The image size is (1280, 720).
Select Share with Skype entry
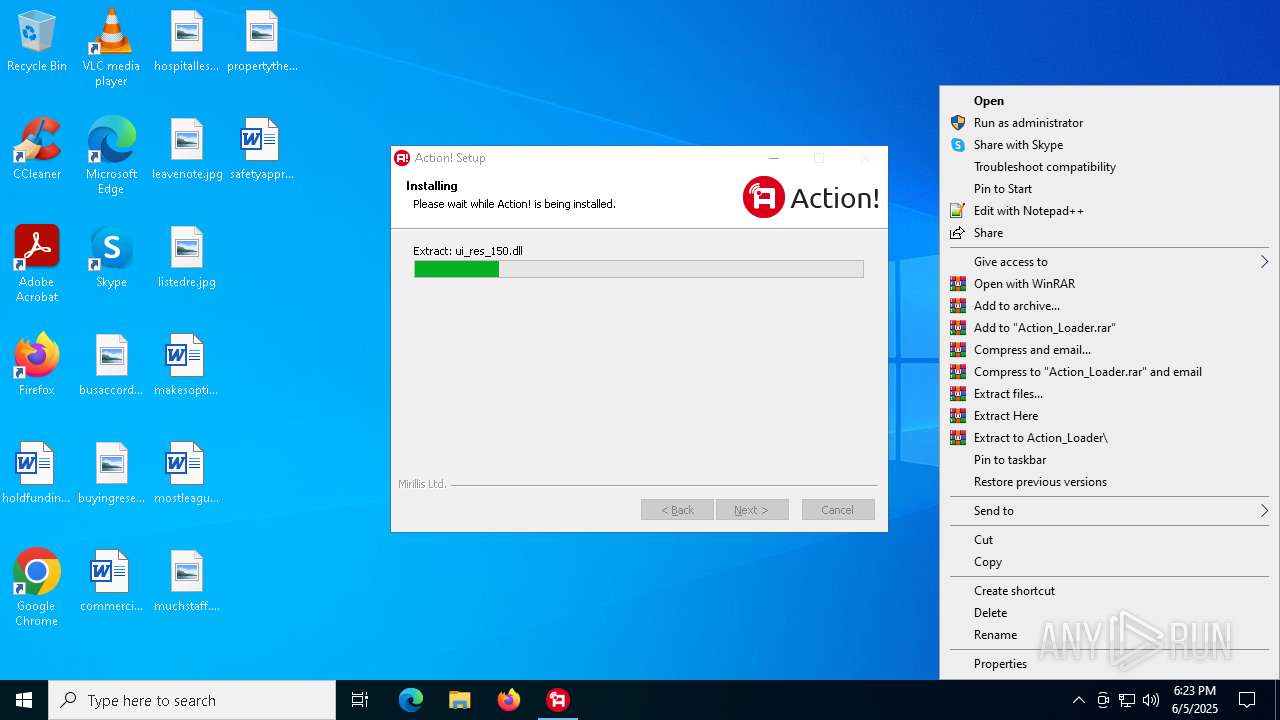coord(1108,144)
